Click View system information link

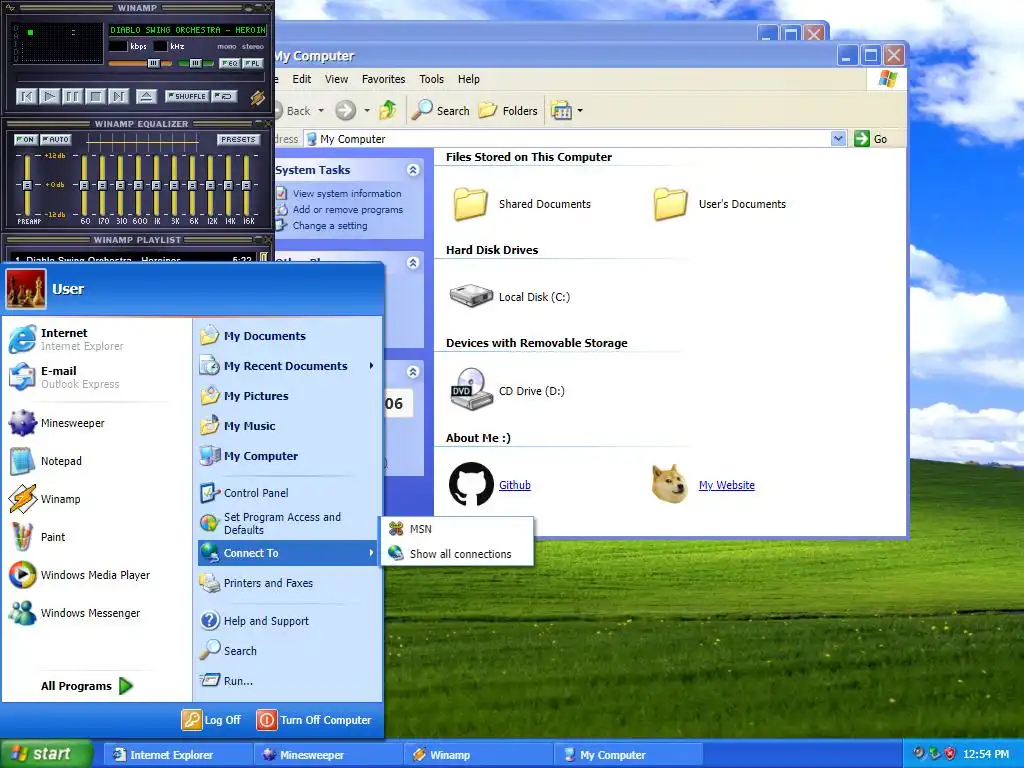[347, 193]
